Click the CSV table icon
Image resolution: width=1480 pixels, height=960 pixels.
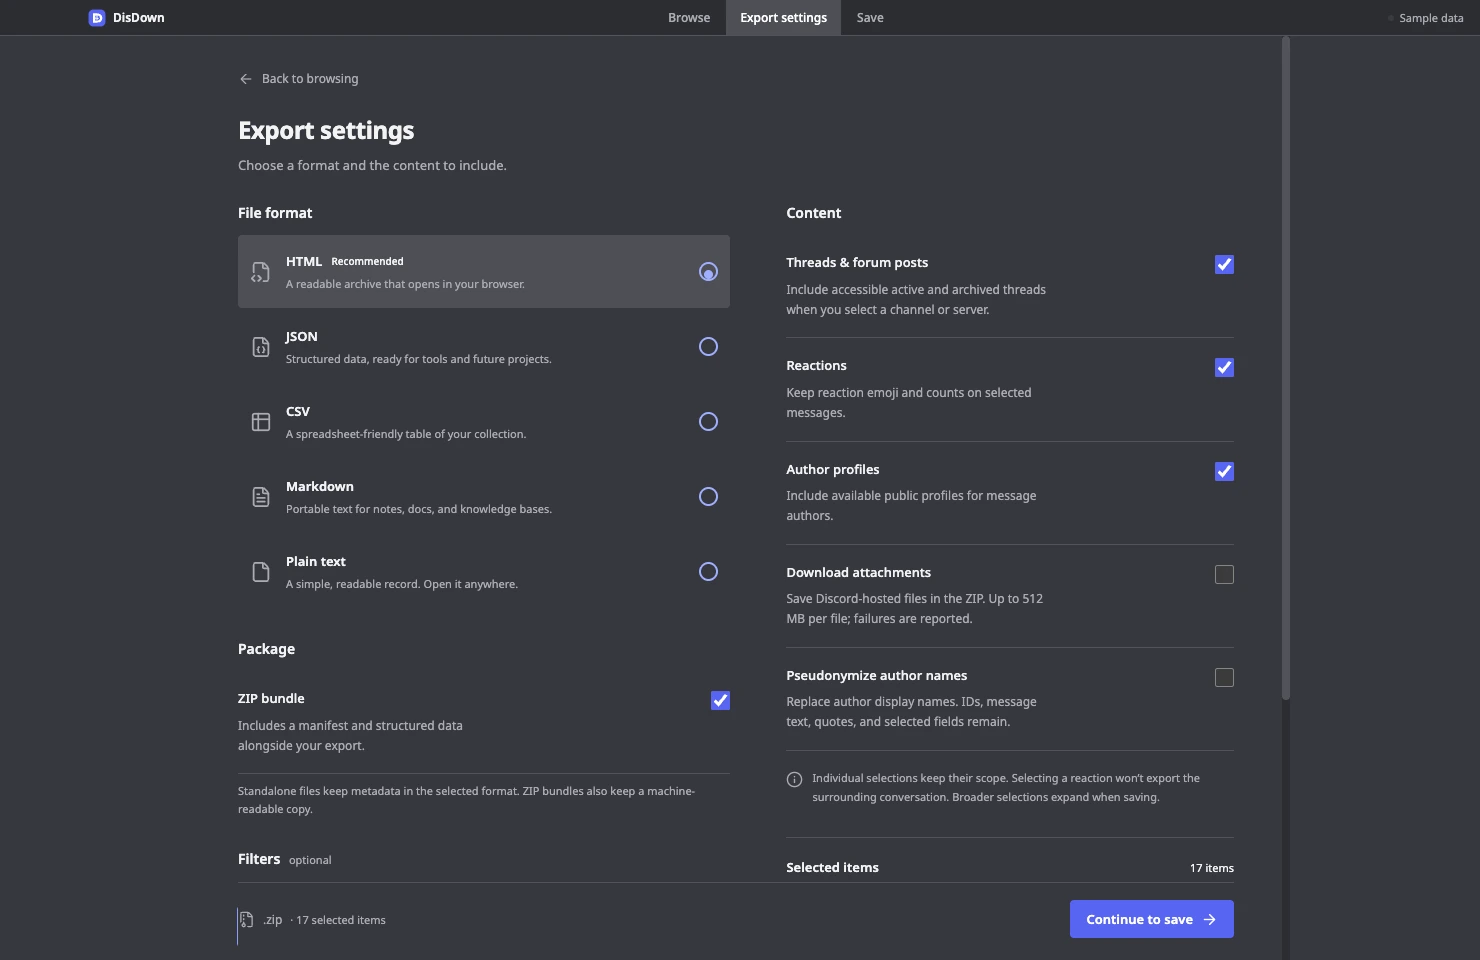coord(261,422)
